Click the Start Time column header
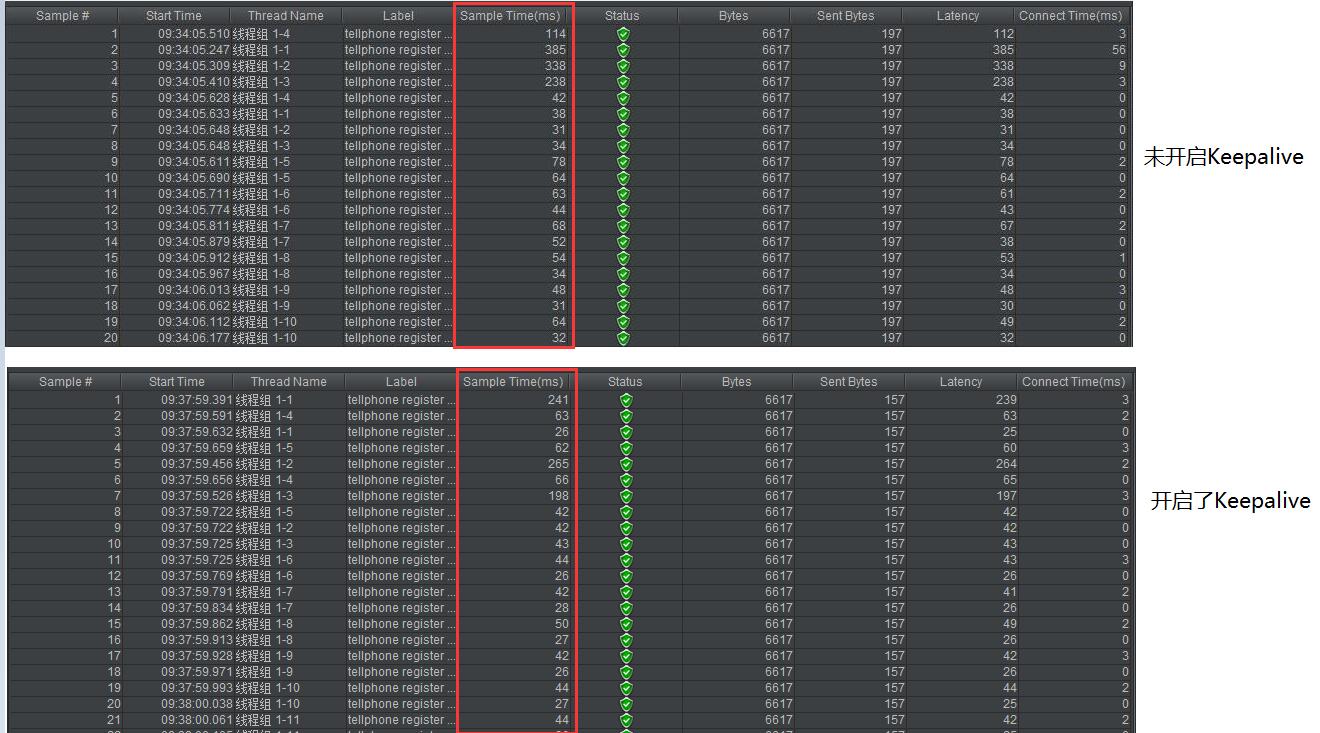 click(x=175, y=15)
